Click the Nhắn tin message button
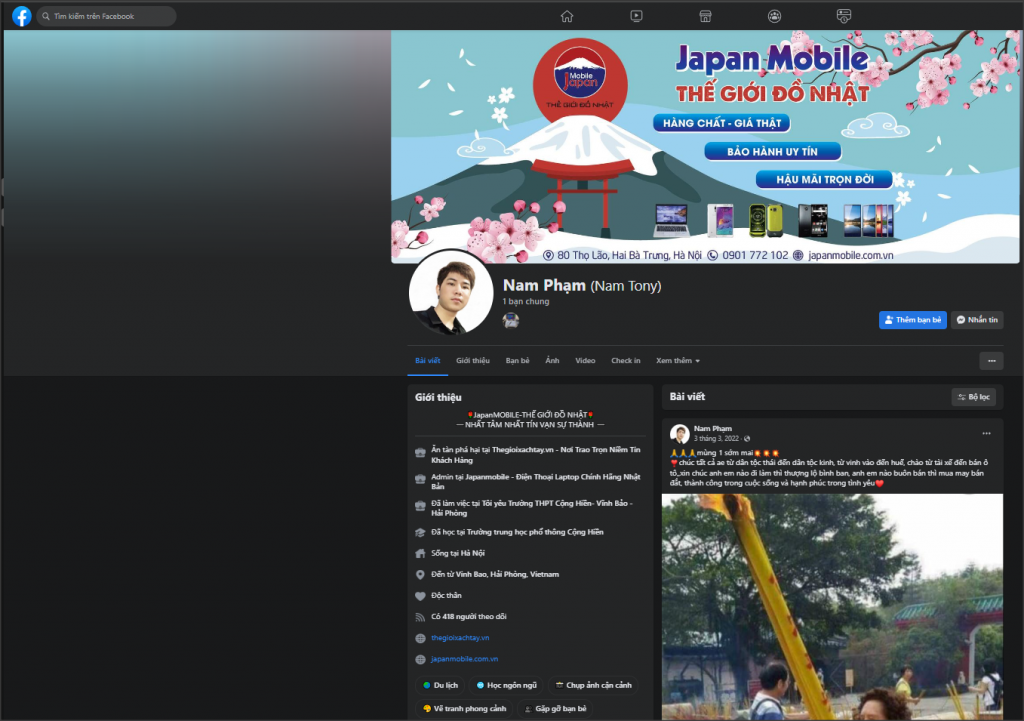 pyautogui.click(x=977, y=320)
